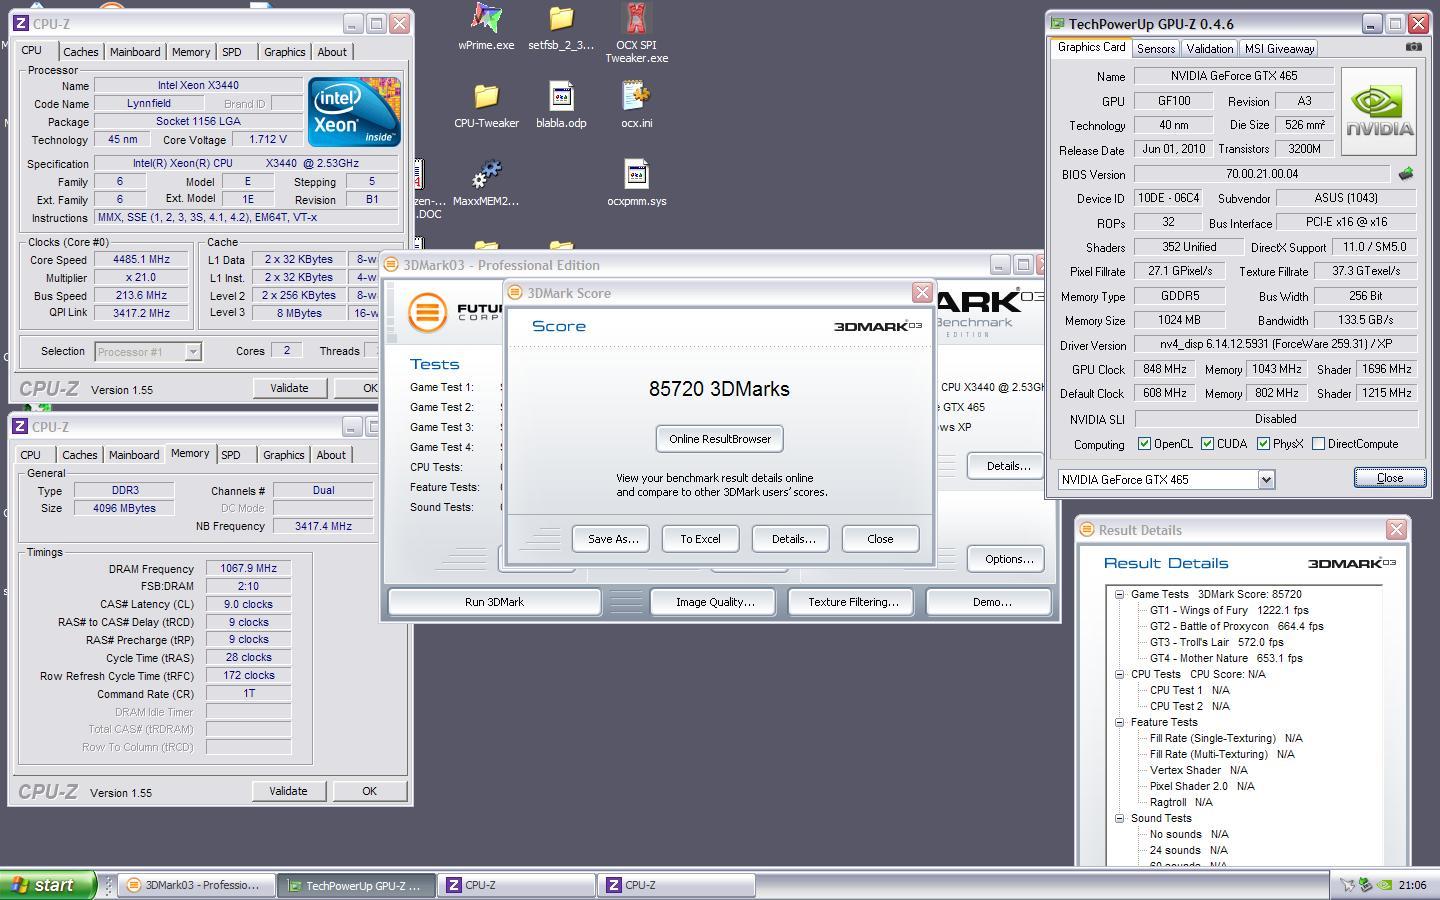Switch to 3DMark03 taskbar button
The height and width of the screenshot is (900, 1440).
pos(197,885)
